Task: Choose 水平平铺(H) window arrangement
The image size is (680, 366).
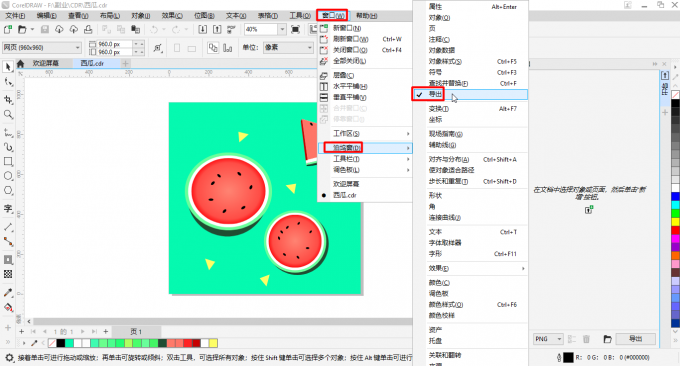Action: [x=365, y=86]
